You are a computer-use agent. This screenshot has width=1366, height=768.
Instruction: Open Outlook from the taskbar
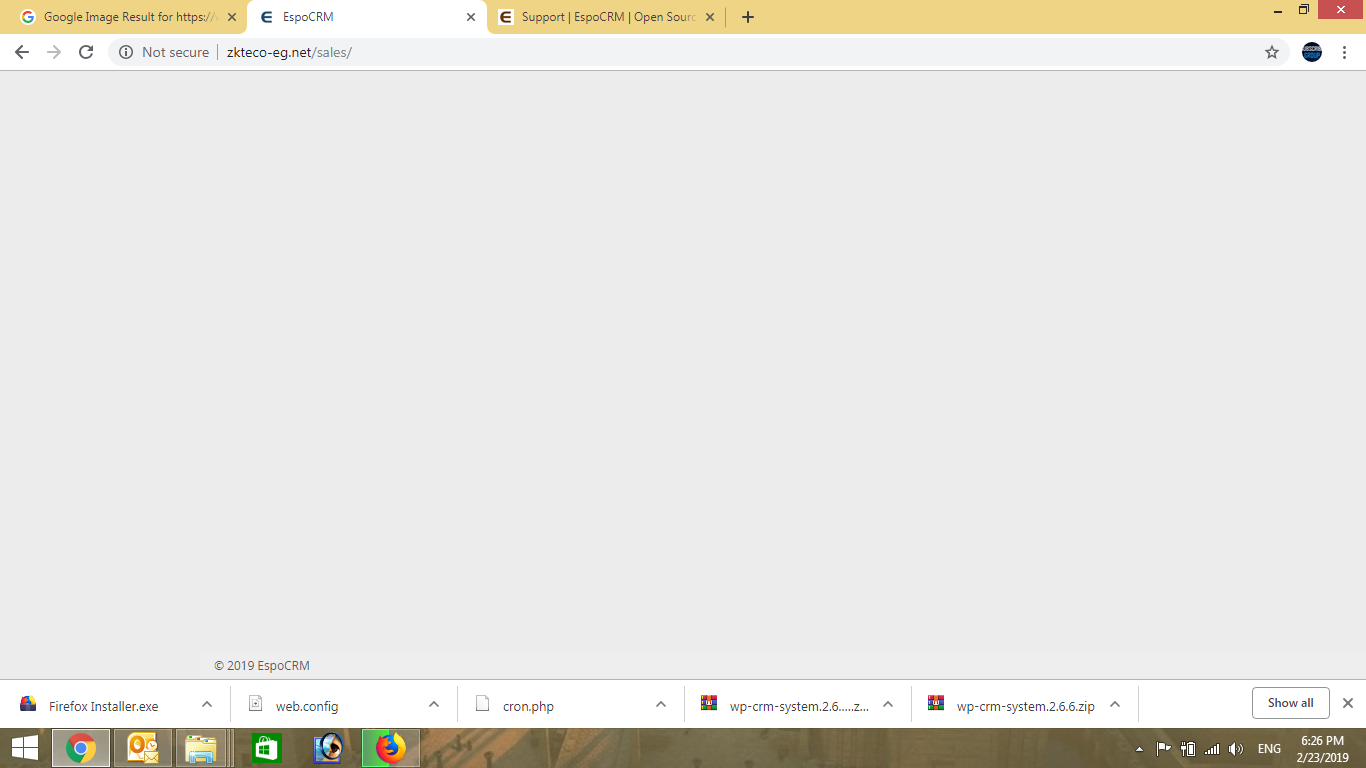143,748
